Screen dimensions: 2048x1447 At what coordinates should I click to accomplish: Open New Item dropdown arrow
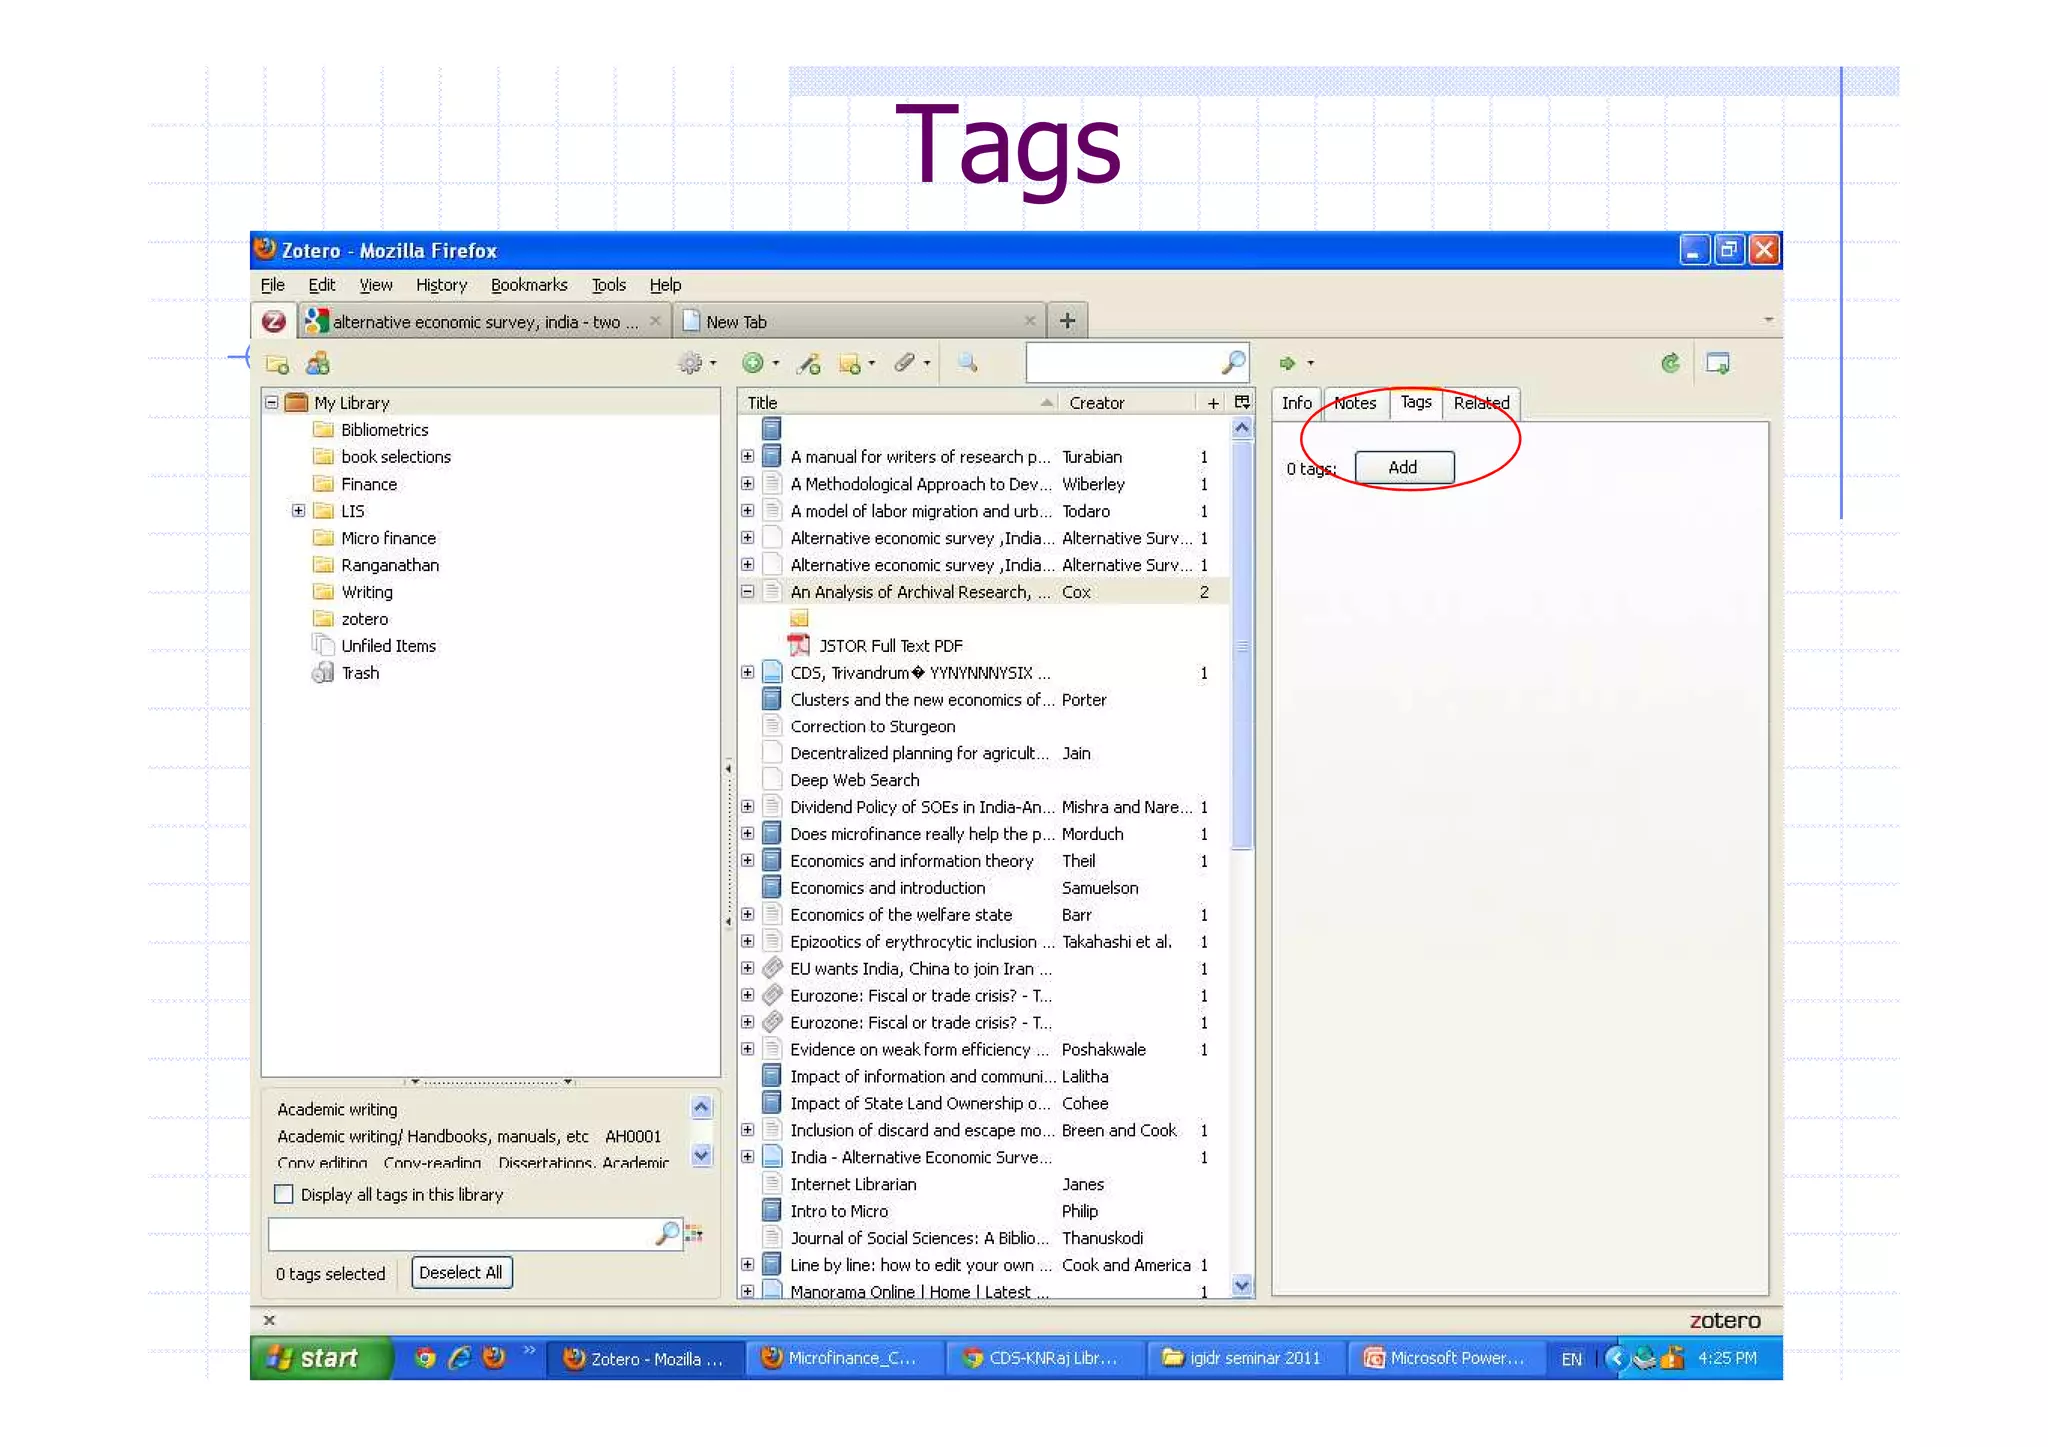point(776,364)
